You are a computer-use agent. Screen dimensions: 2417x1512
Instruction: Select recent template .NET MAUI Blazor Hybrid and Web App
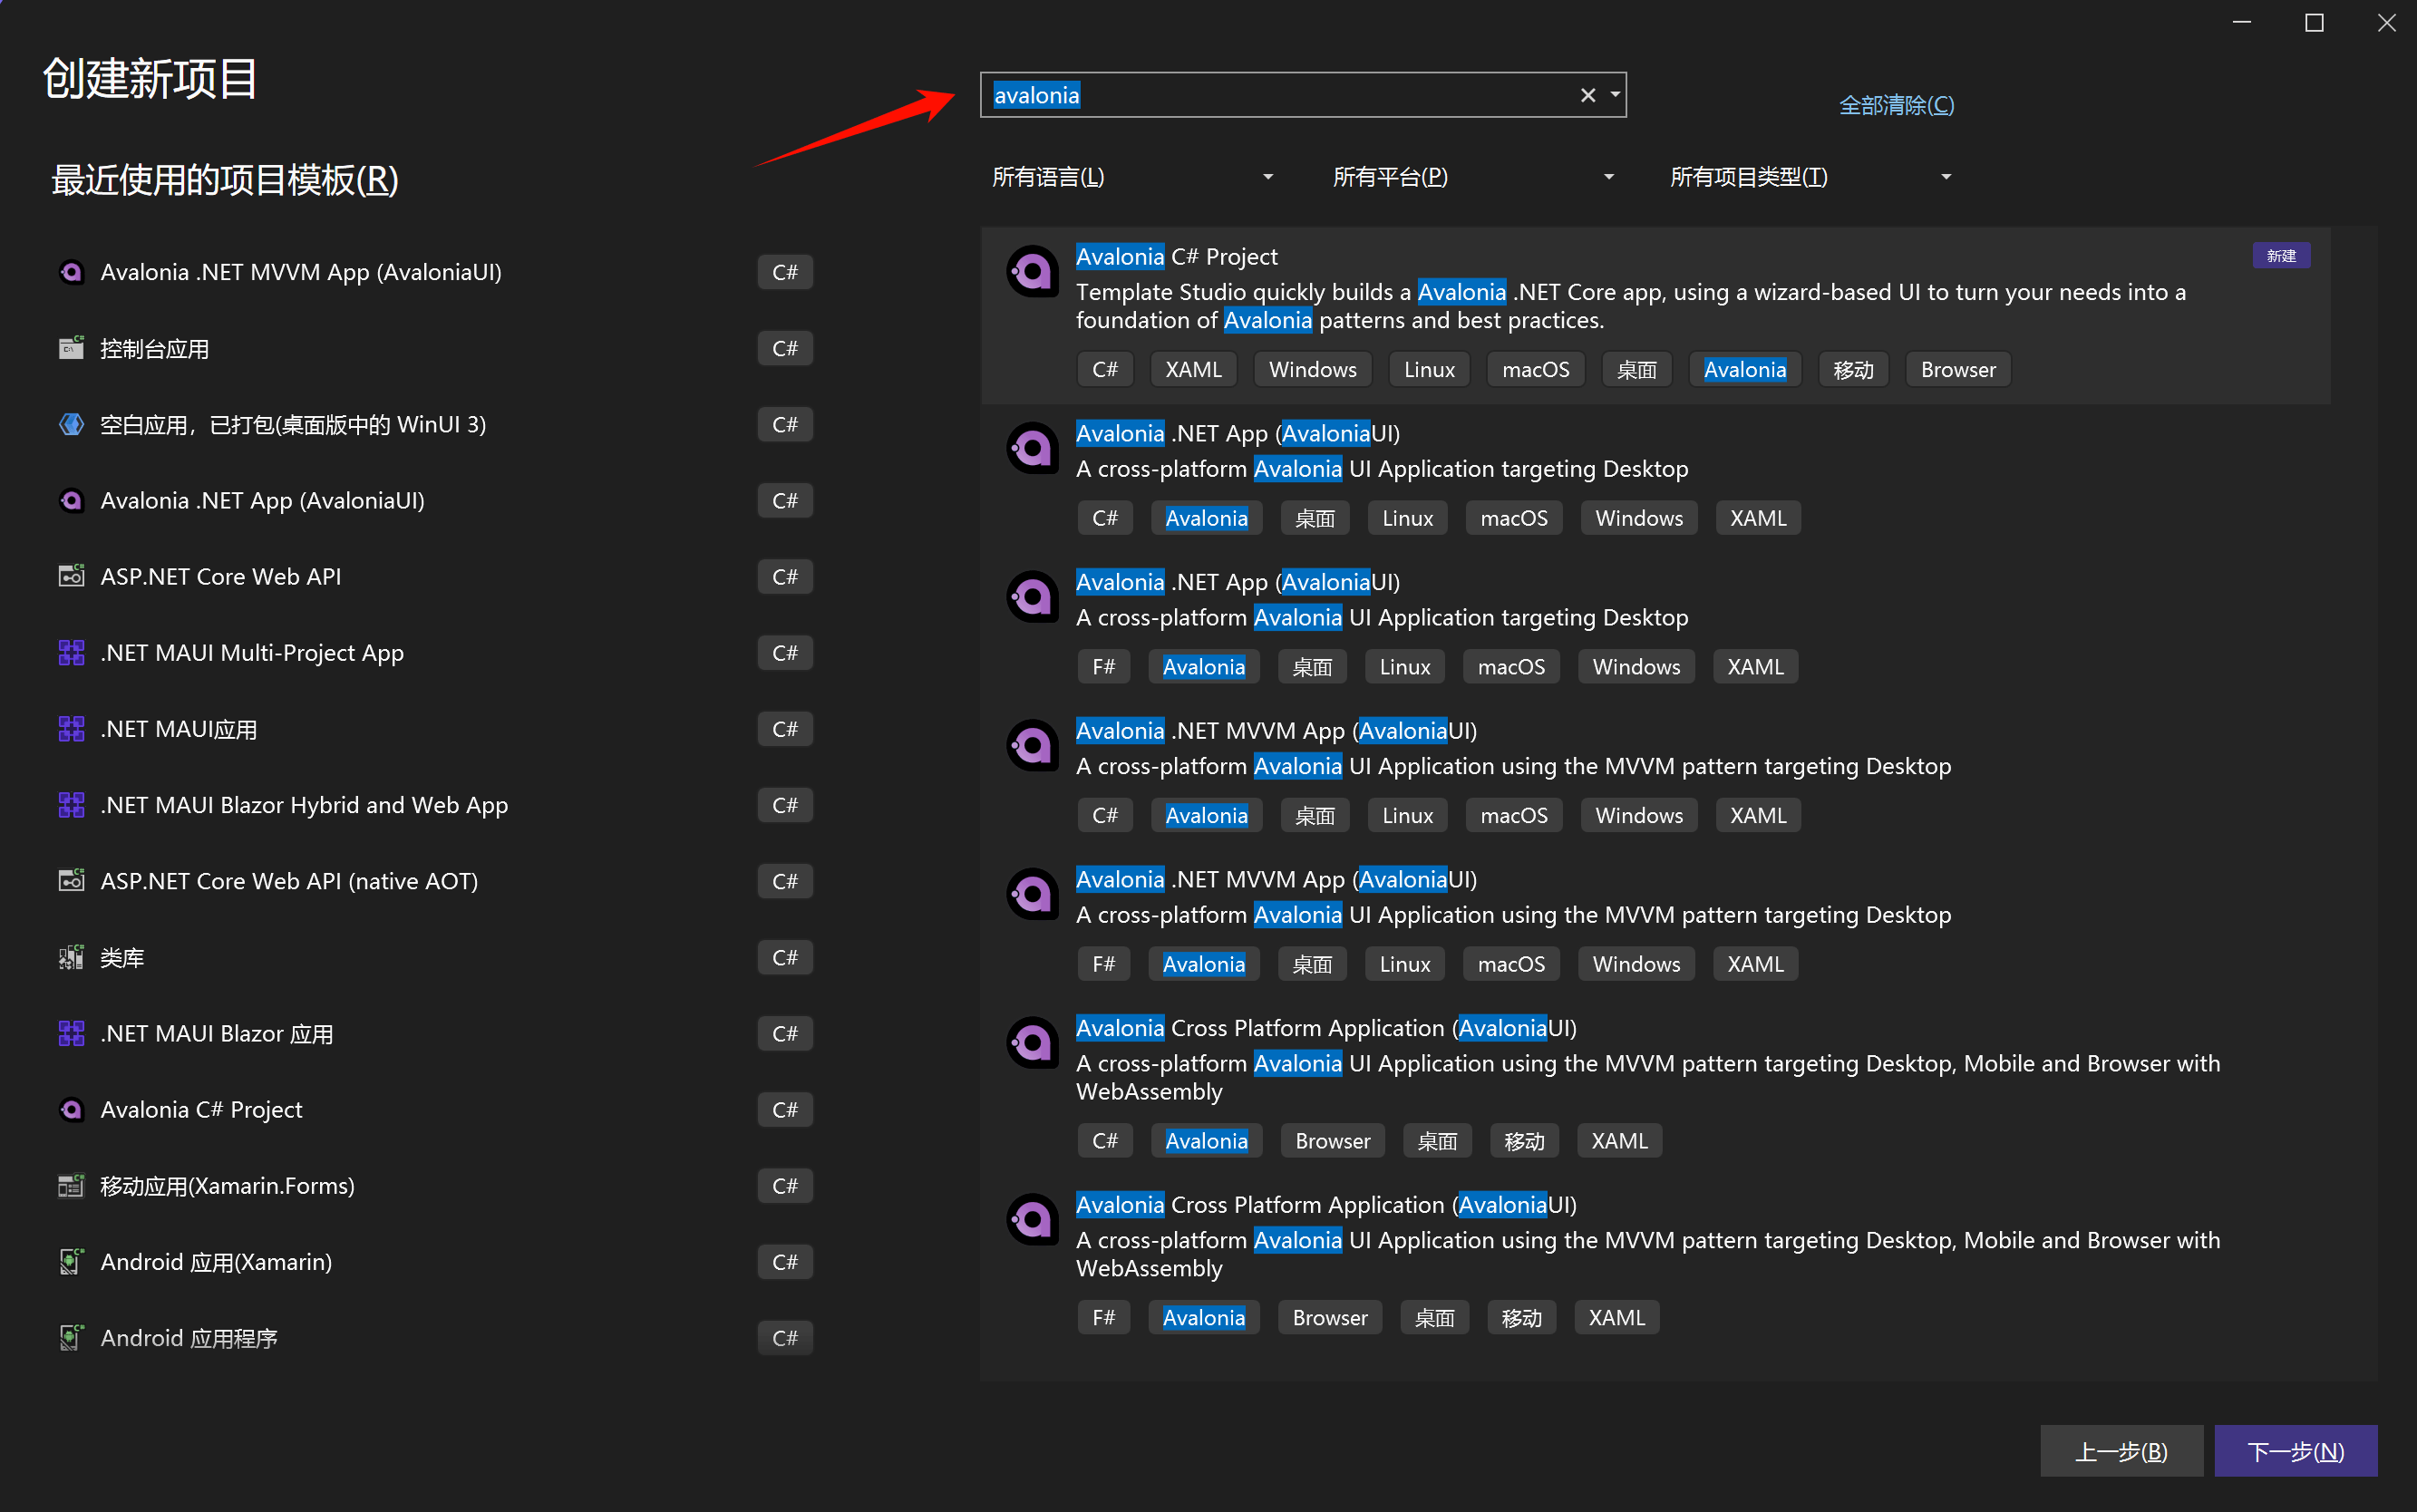(435, 805)
